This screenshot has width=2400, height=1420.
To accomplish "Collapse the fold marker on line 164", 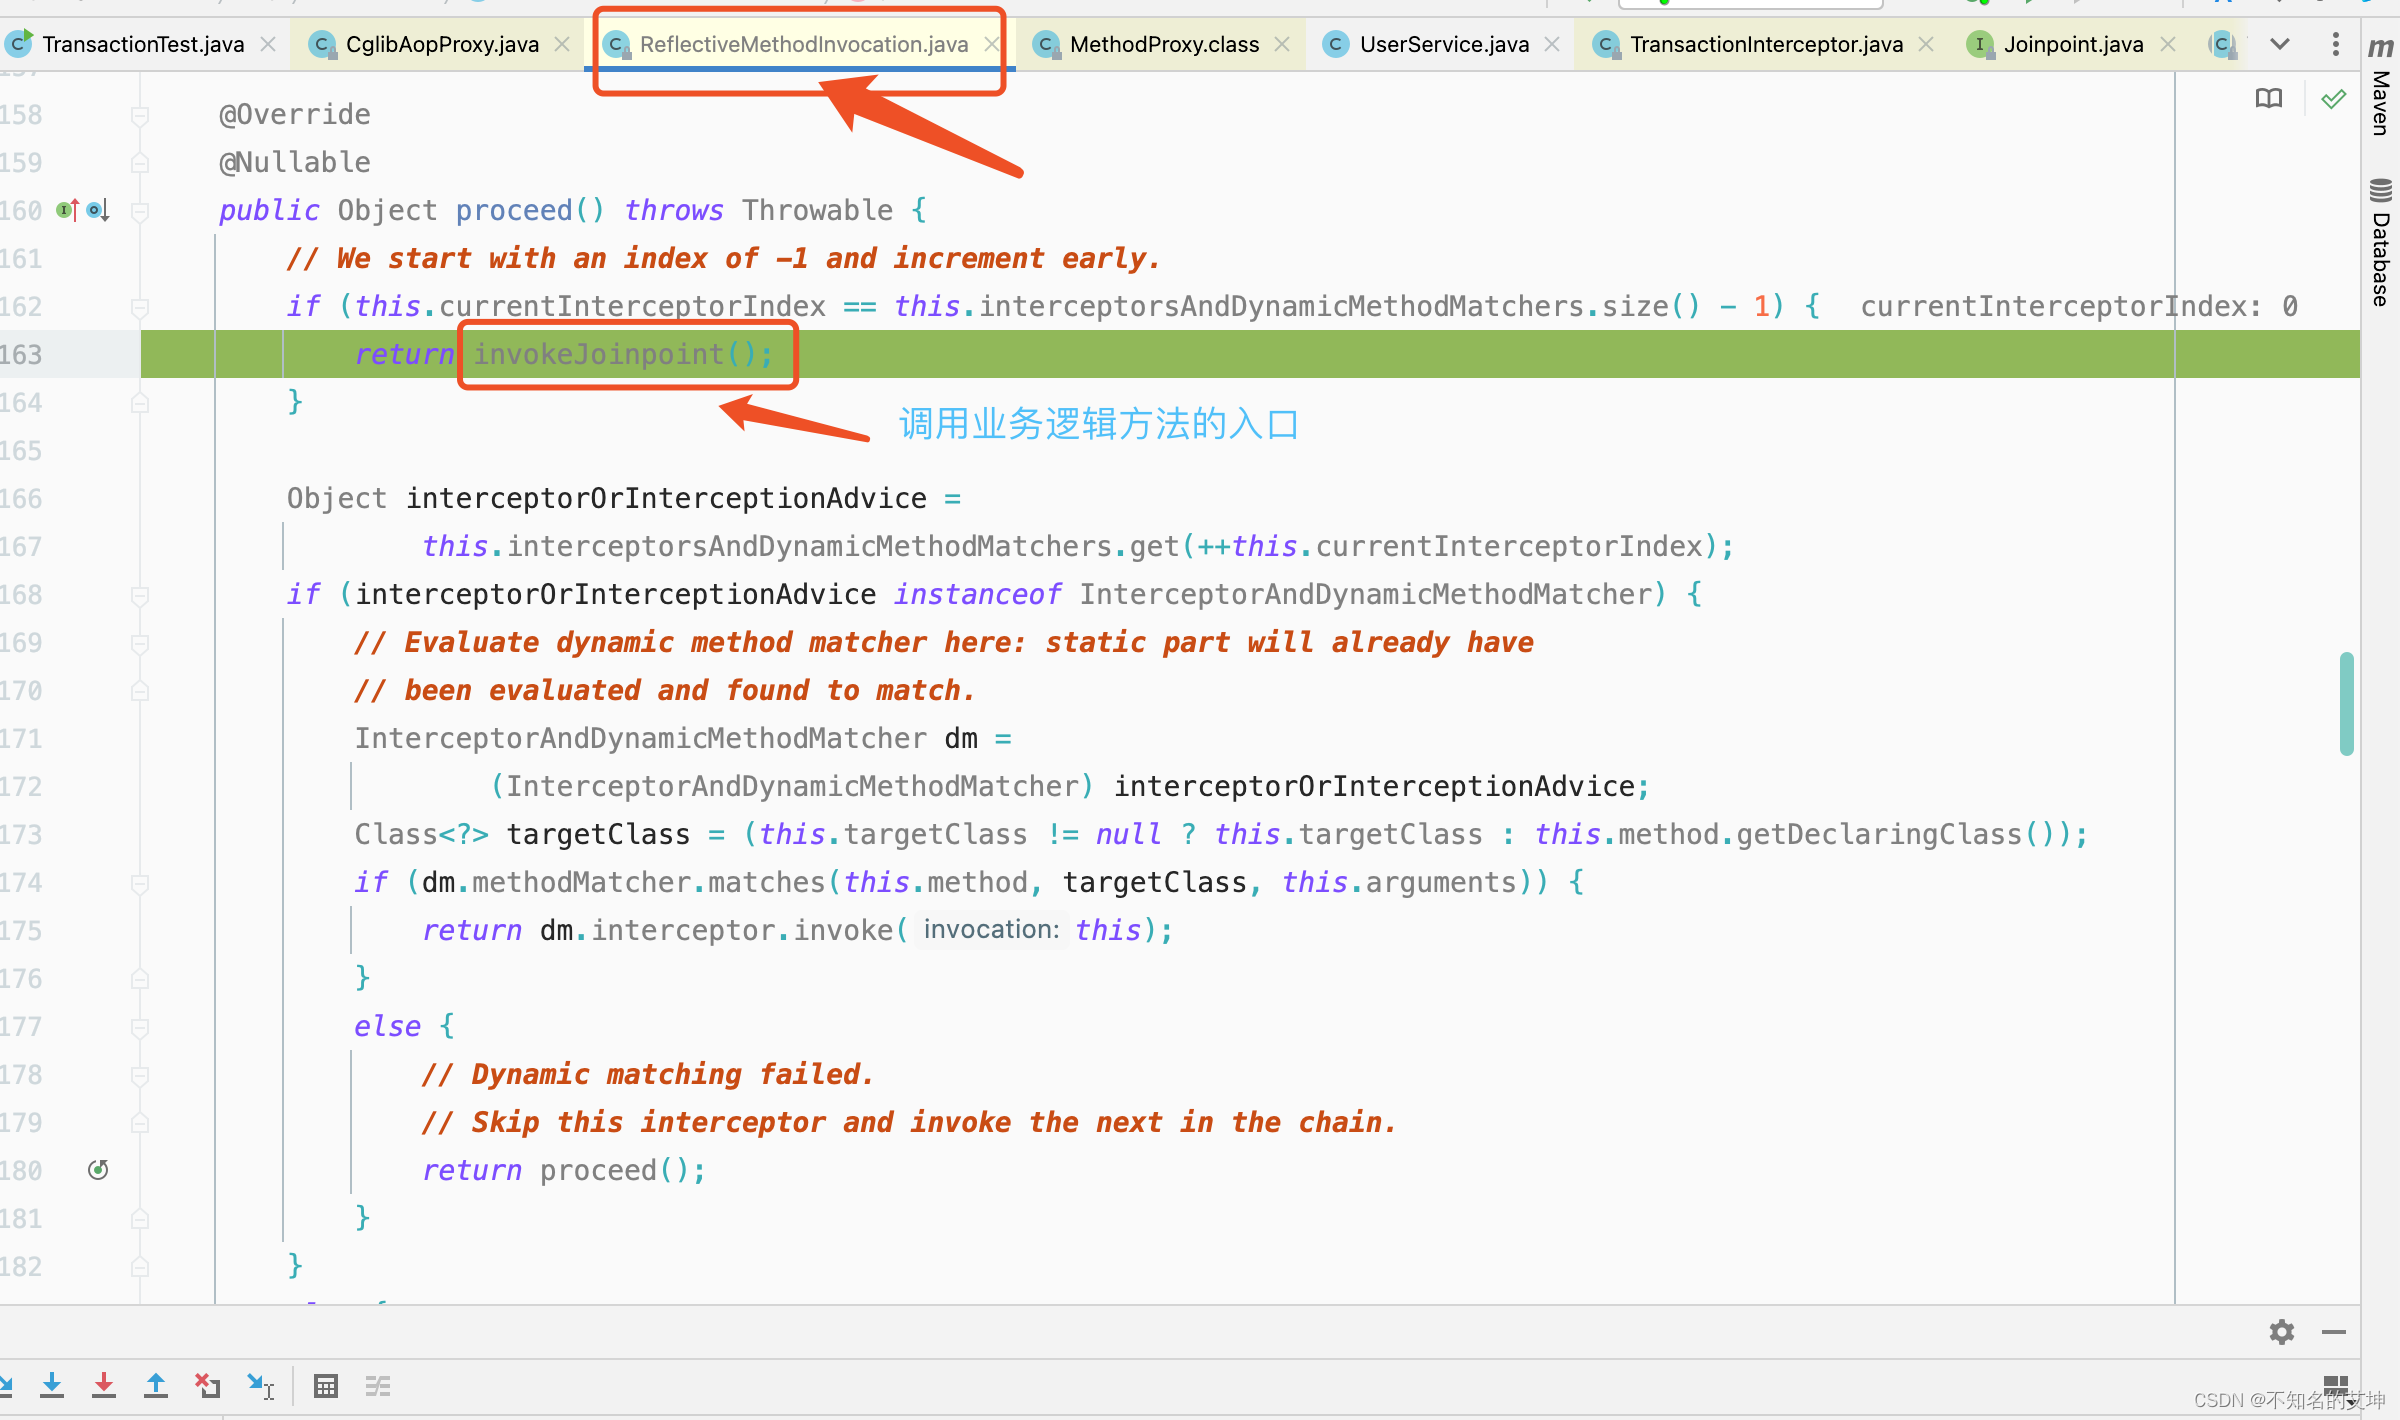I will [140, 403].
